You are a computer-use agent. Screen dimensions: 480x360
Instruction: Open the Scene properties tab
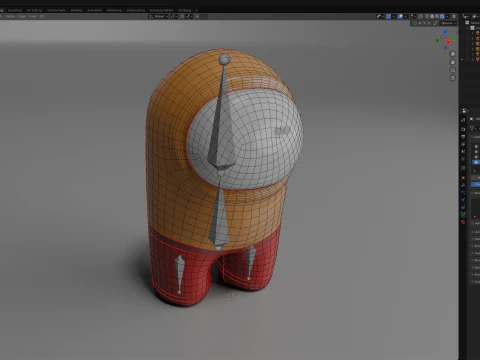coord(463,151)
